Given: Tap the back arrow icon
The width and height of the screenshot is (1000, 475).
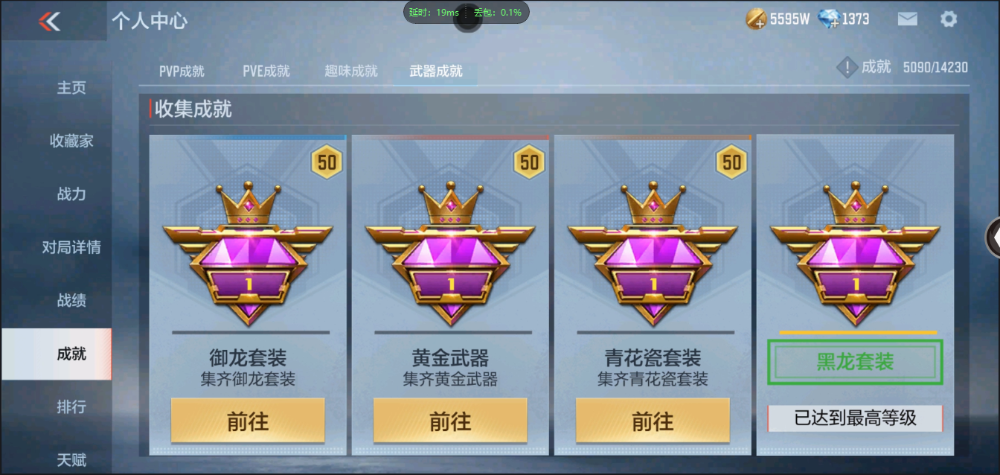Looking at the screenshot, I should coord(49,21).
